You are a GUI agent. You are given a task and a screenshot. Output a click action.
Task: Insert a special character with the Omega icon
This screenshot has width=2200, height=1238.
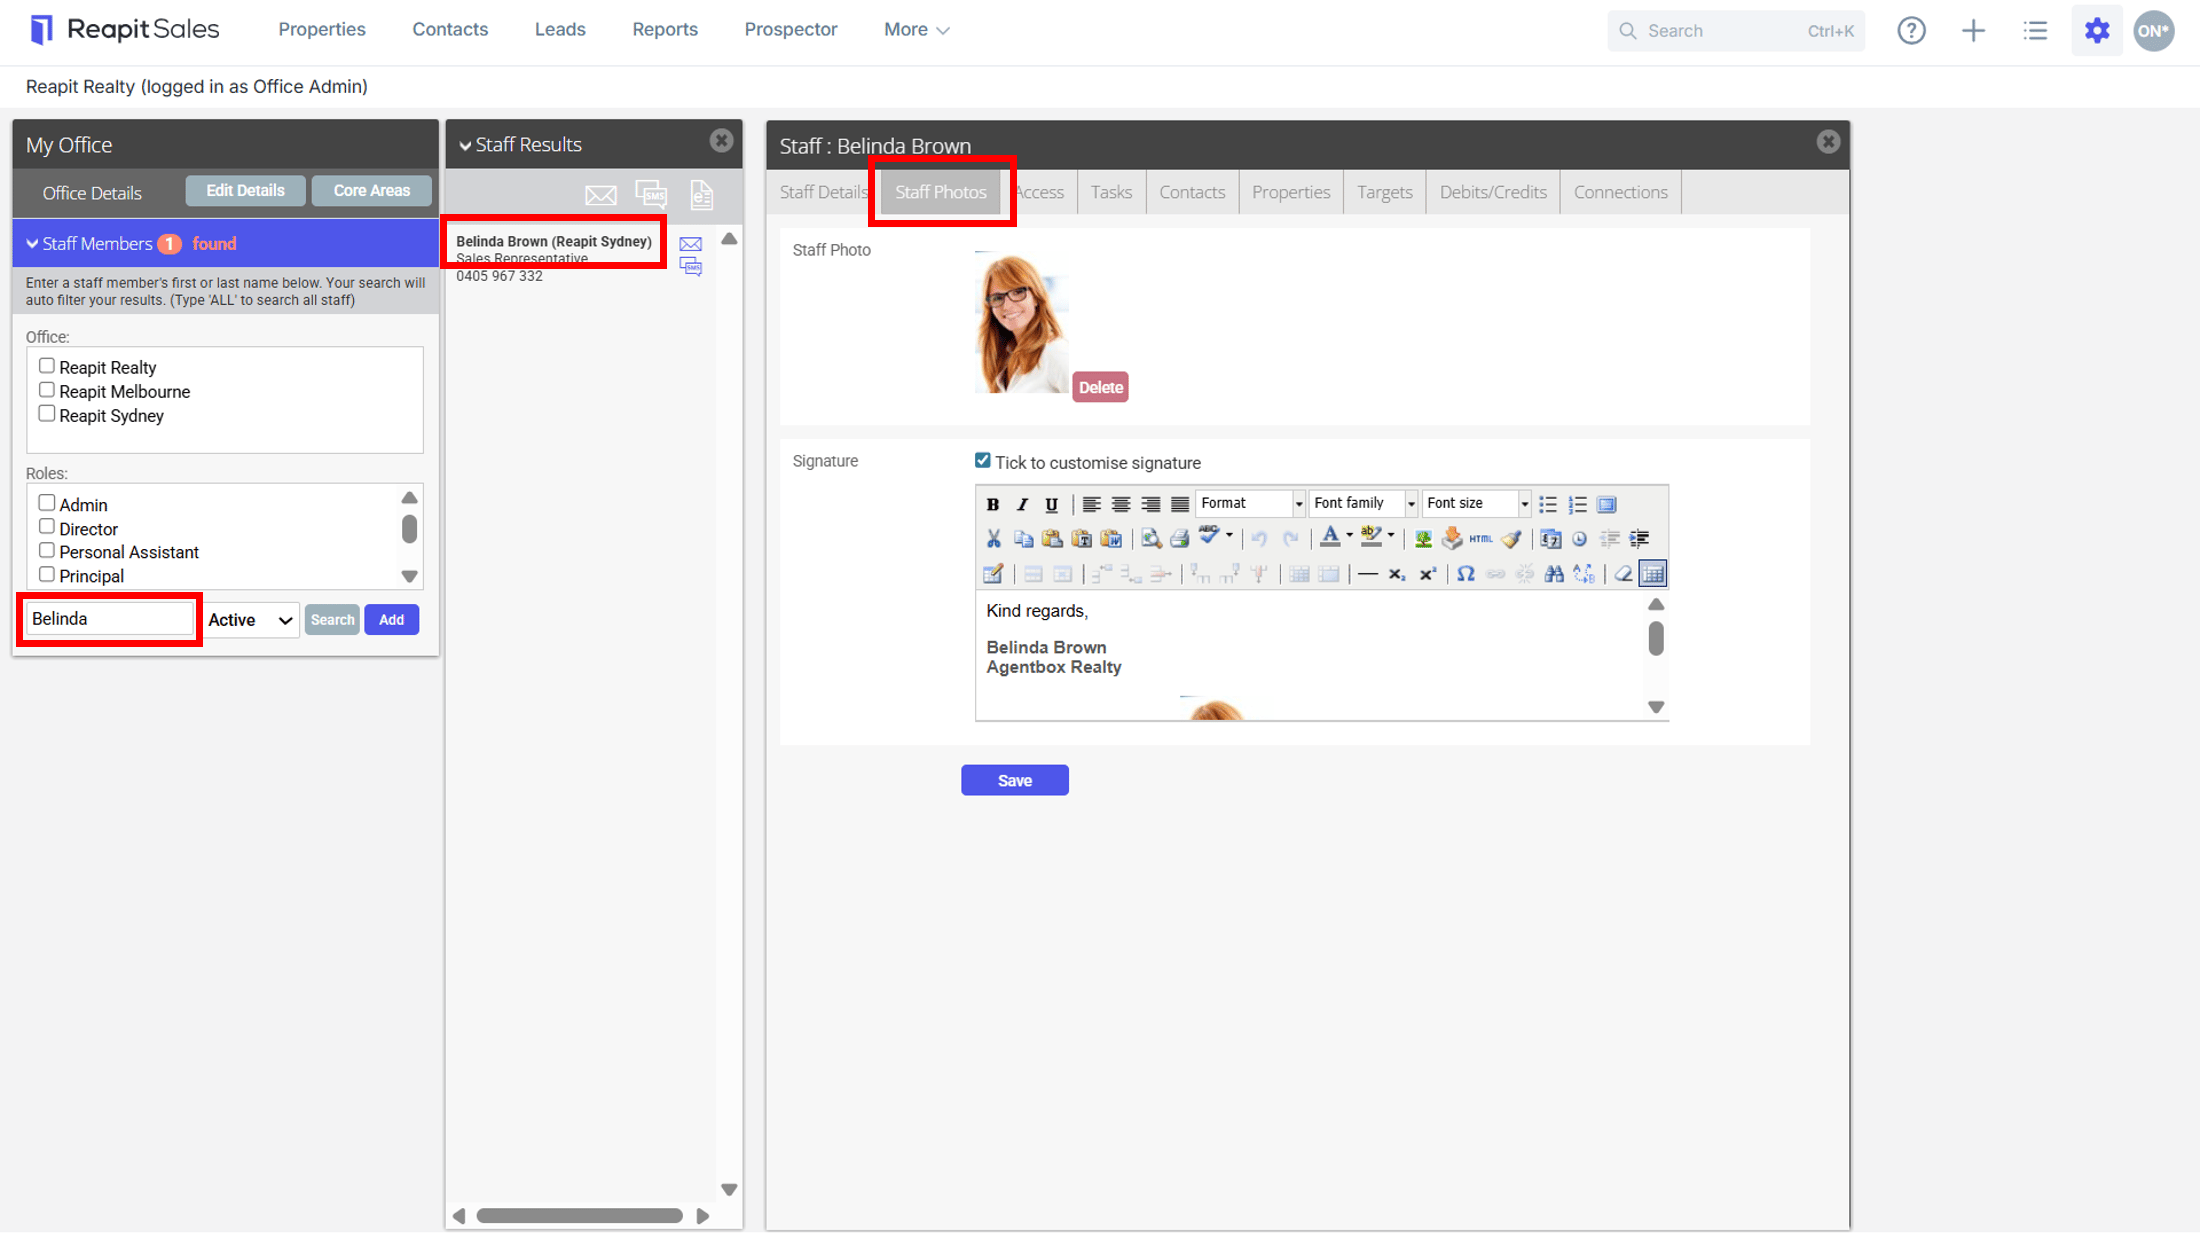1465,574
